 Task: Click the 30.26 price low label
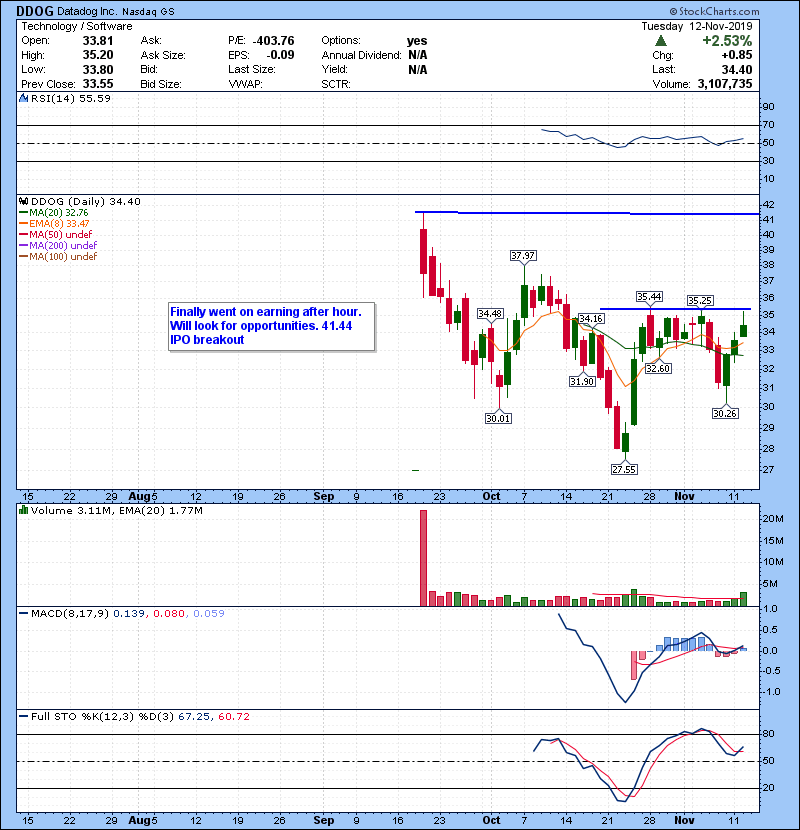[725, 413]
